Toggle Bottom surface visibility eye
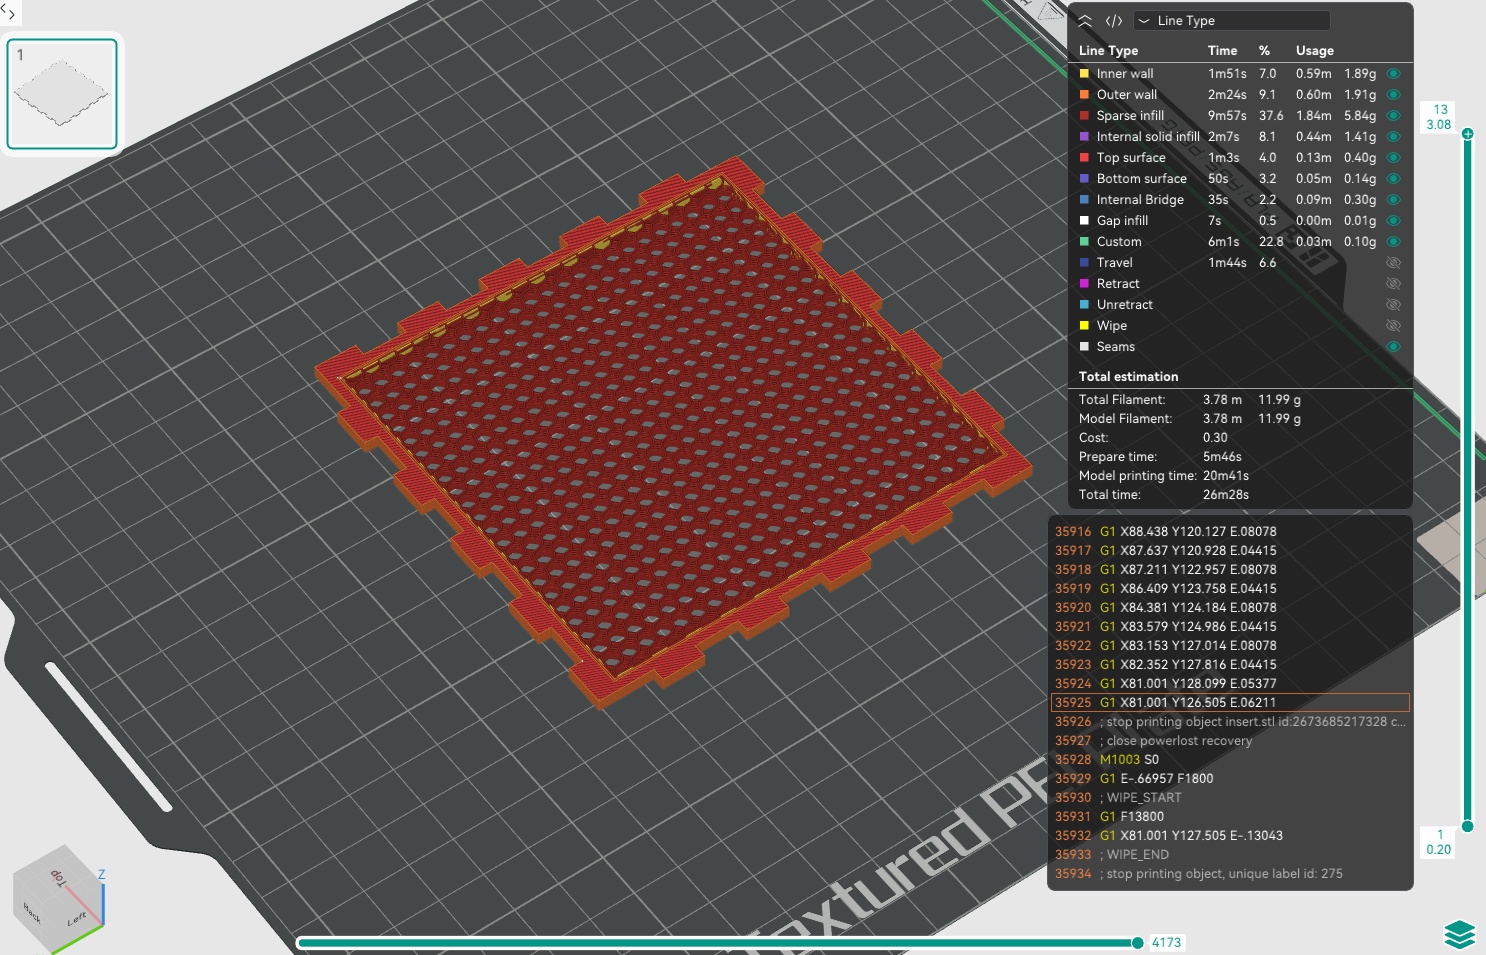This screenshot has width=1486, height=955. [1393, 179]
